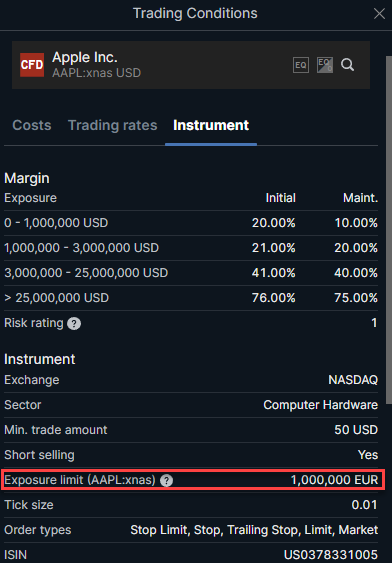Open the Trading rates tab

(x=113, y=125)
